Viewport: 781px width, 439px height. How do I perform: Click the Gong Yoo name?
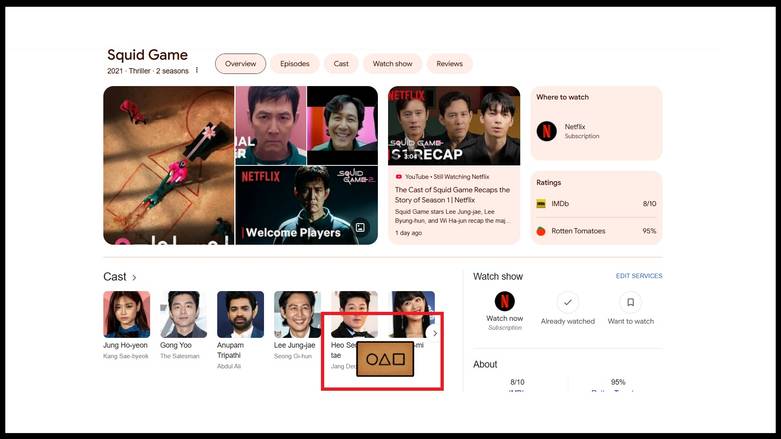point(176,345)
